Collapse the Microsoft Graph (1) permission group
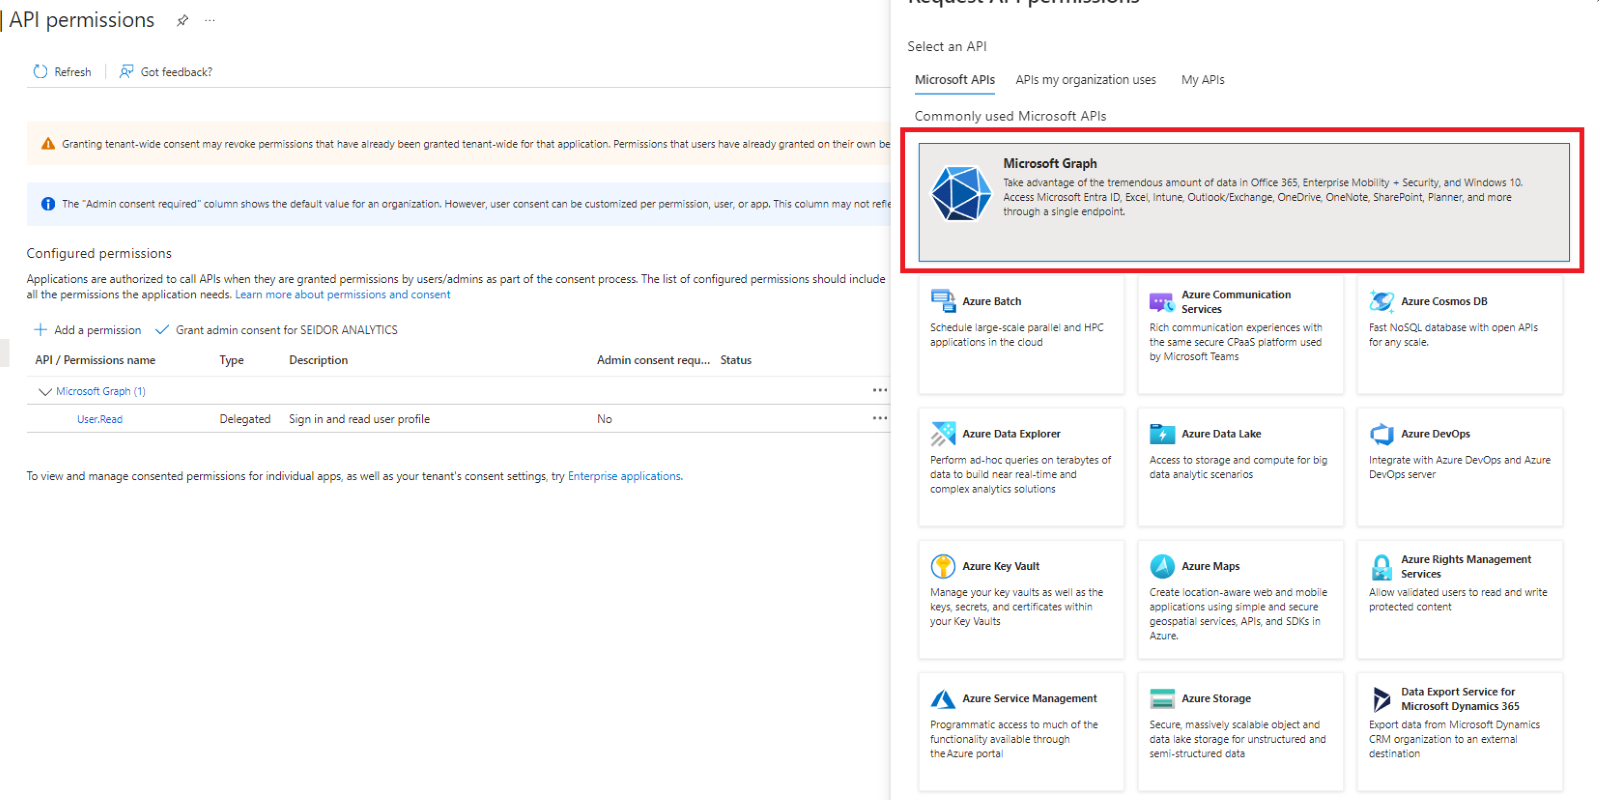Viewport: 1600px width, 800px height. click(45, 392)
